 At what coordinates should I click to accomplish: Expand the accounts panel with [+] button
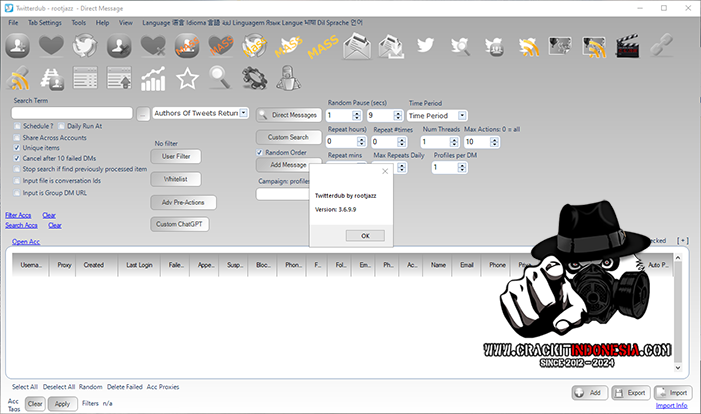(682, 241)
